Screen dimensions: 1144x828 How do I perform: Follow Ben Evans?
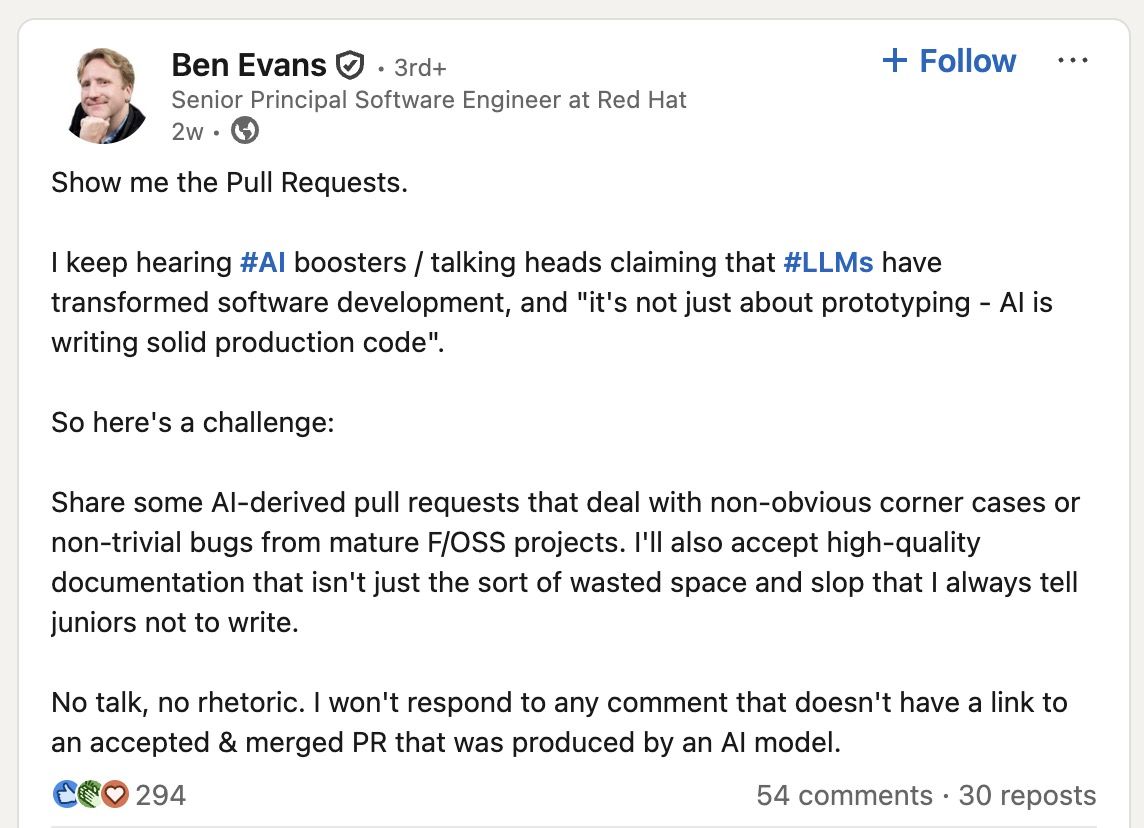tap(948, 61)
